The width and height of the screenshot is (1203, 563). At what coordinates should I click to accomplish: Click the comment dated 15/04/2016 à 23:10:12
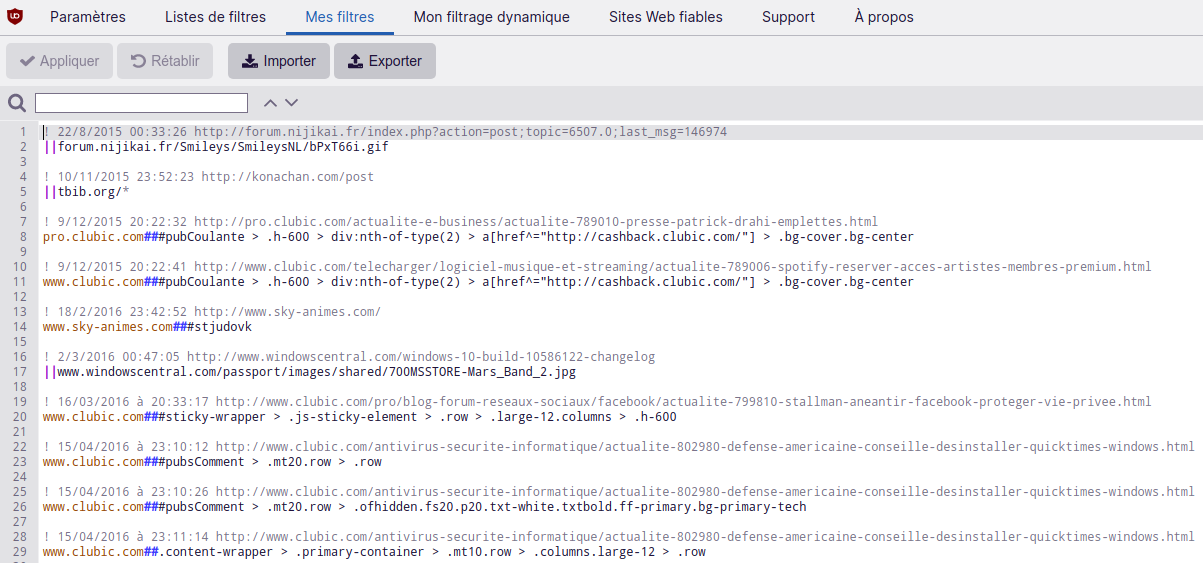click(x=619, y=447)
